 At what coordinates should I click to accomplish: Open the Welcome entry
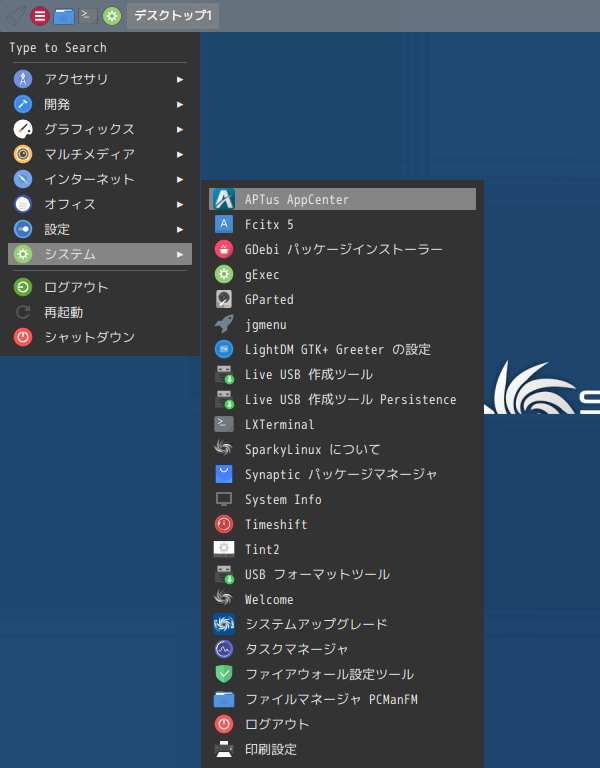point(342,599)
